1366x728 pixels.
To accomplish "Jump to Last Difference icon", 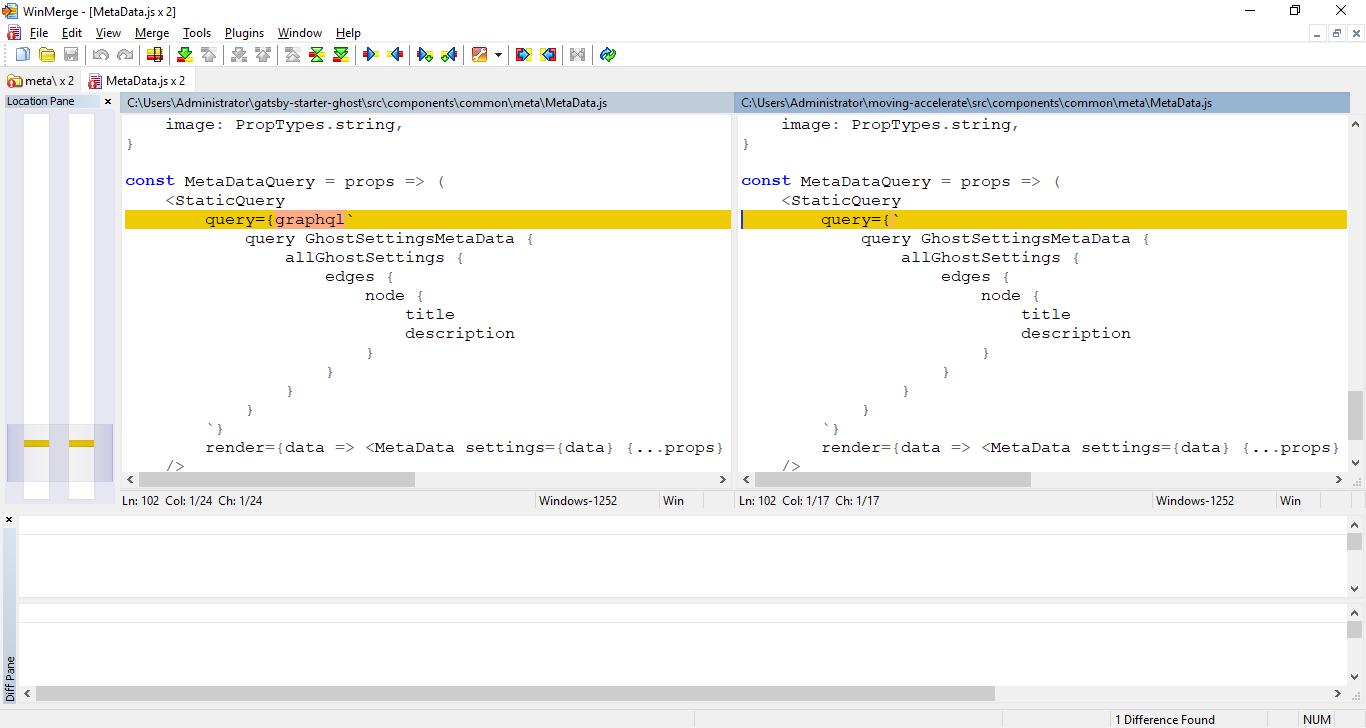I will click(x=341, y=54).
